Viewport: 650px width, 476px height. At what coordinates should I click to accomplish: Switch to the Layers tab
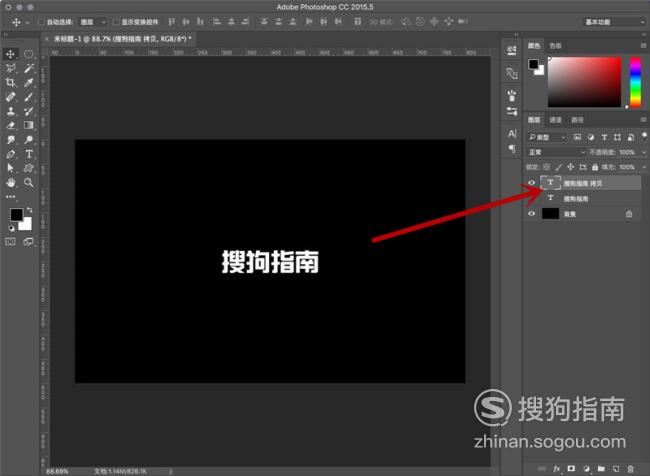pos(534,120)
